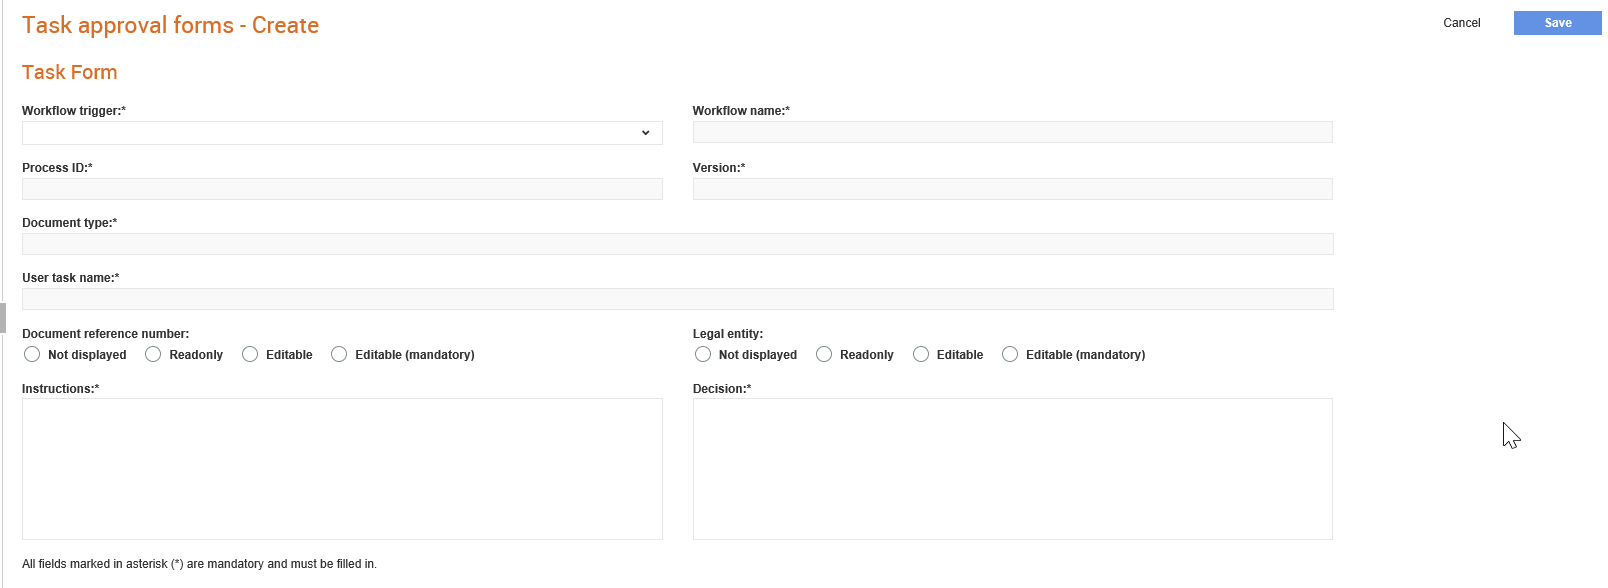Click into the Version field
The image size is (1608, 588).
pyautogui.click(x=1012, y=189)
